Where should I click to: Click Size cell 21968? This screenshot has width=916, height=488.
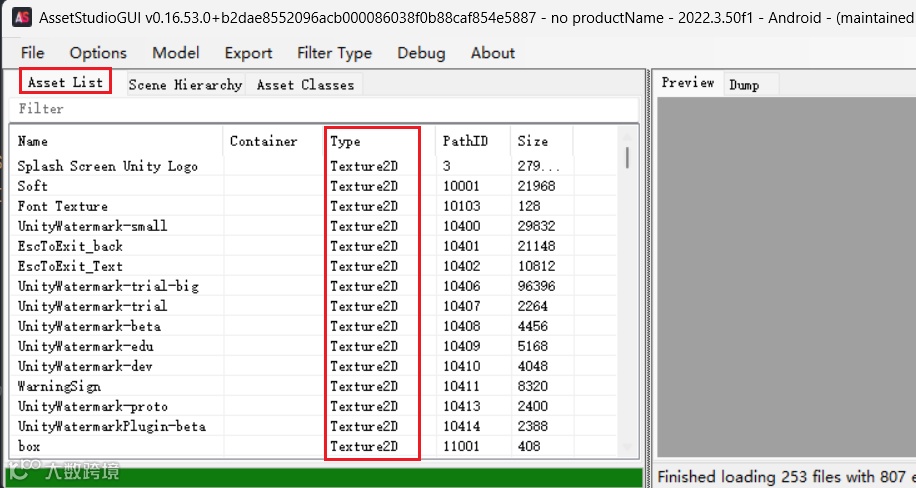536,186
